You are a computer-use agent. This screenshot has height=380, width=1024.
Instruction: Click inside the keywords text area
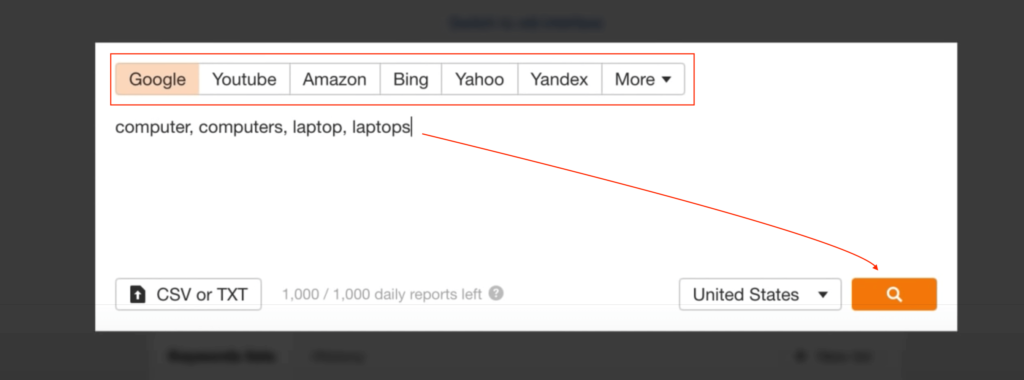[526, 189]
